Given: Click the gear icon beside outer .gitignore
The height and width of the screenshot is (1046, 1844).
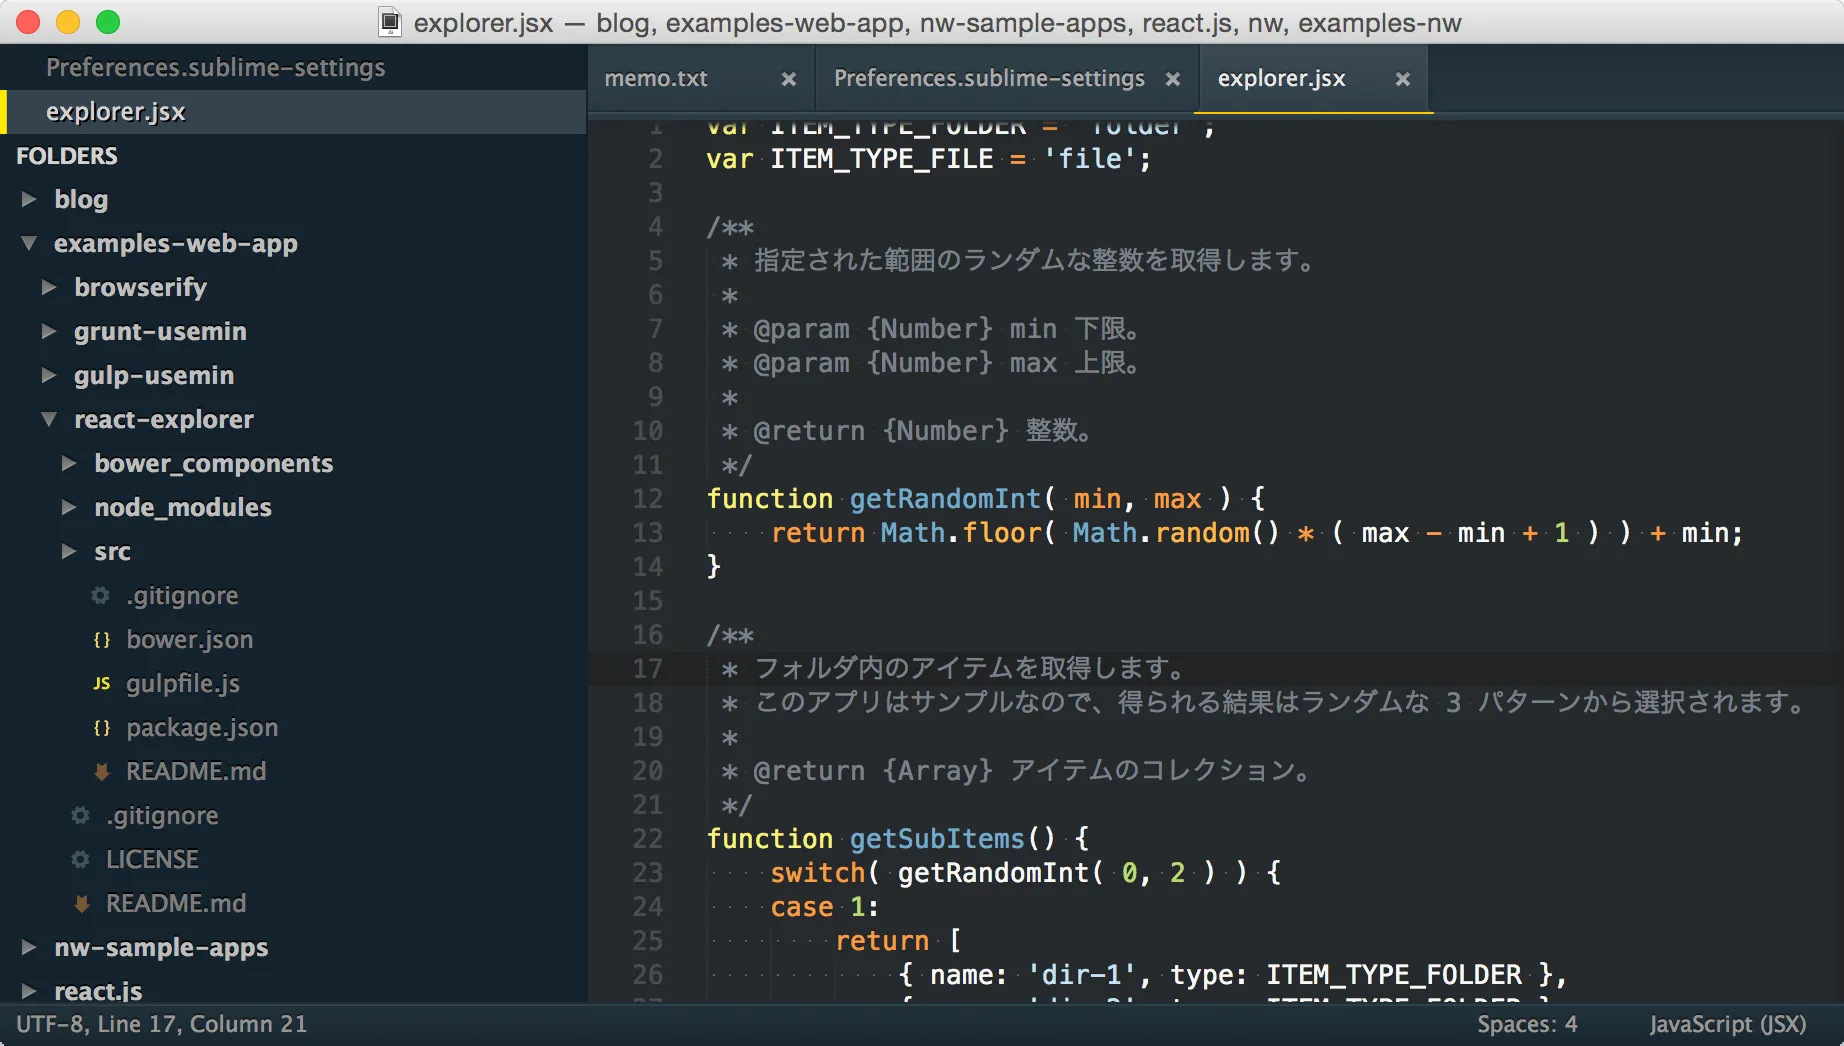Looking at the screenshot, I should [80, 815].
